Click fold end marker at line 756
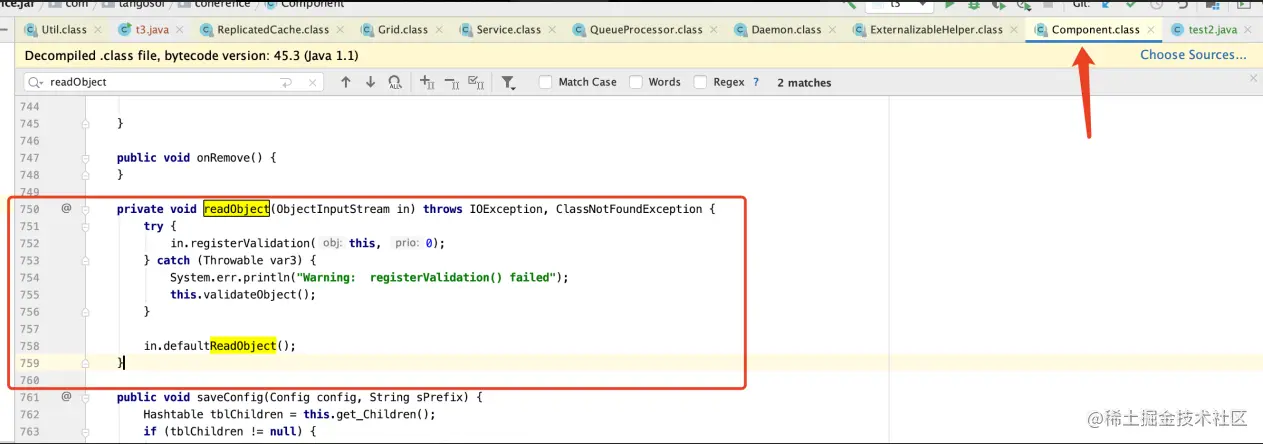1263x444 pixels. click(86, 311)
